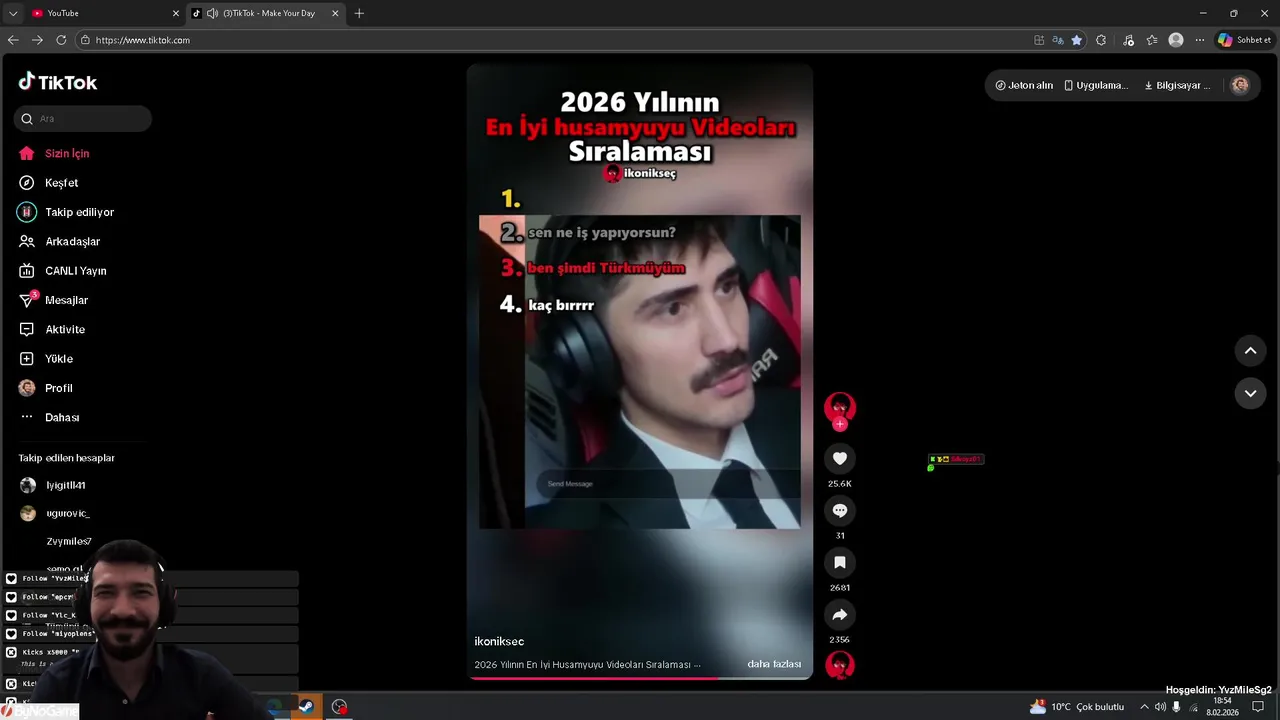Open the tab search dropdown

(x=12, y=13)
